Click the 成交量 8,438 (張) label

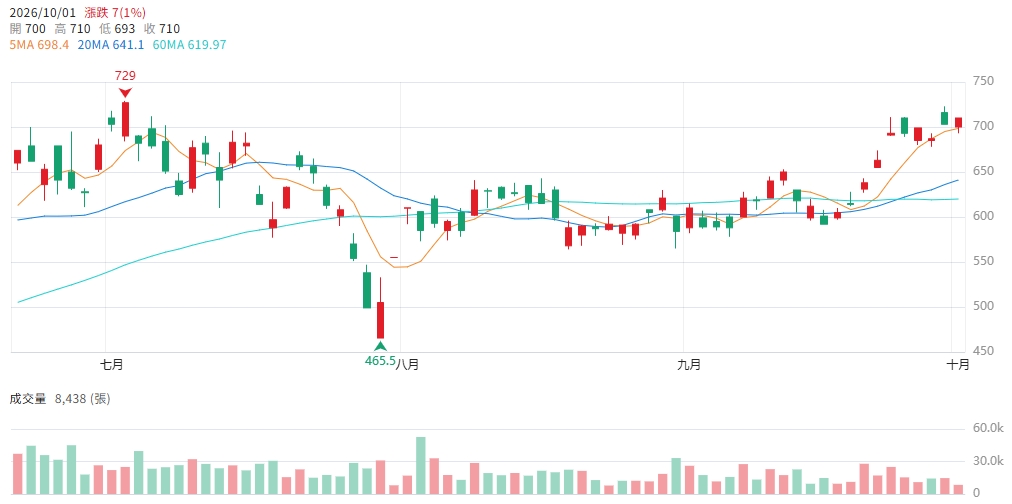(x=59, y=399)
